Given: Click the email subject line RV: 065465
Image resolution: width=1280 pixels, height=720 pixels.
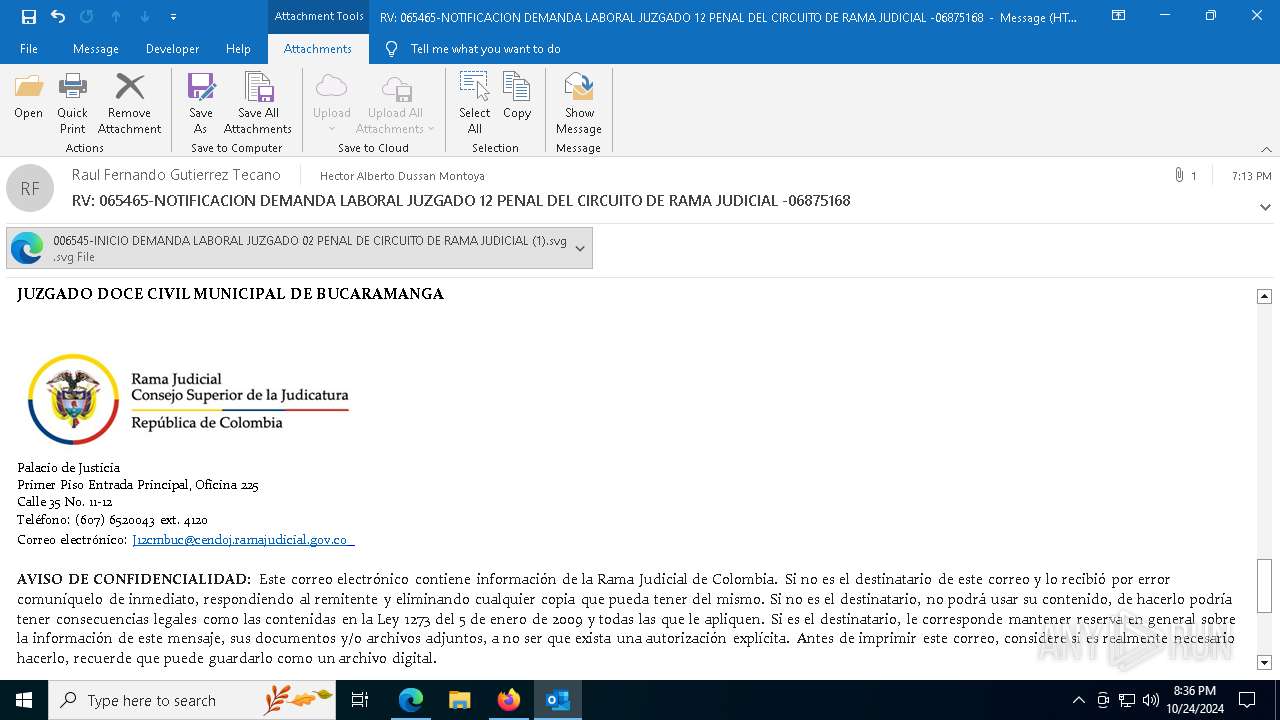Looking at the screenshot, I should [461, 201].
